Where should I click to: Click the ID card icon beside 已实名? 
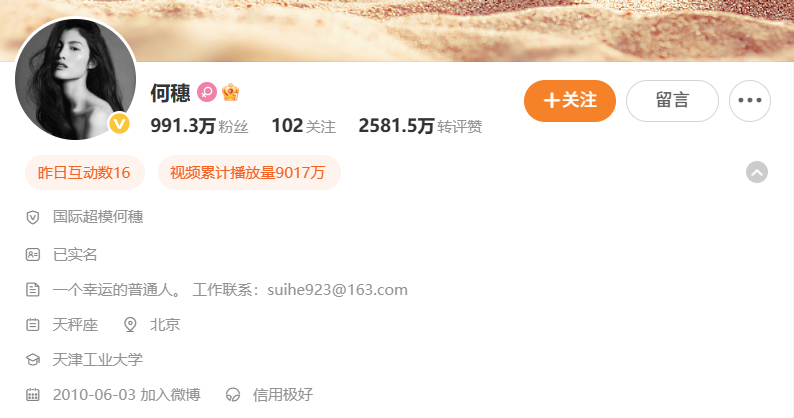[x=32, y=254]
